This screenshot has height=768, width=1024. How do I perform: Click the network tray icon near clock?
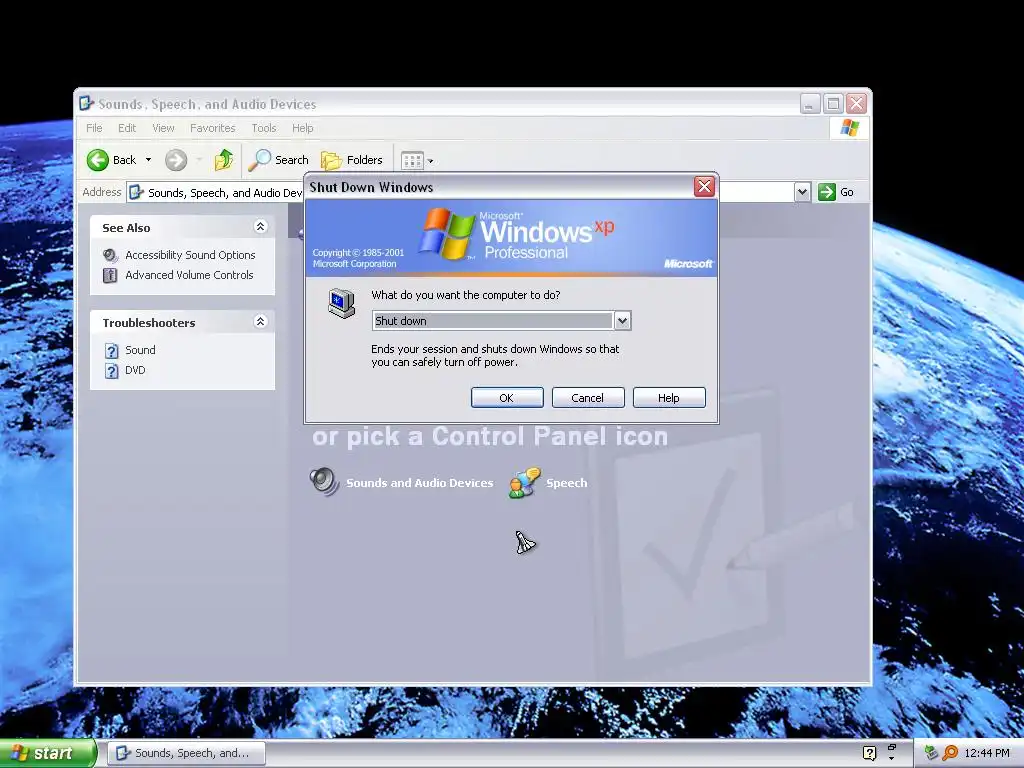coord(931,753)
